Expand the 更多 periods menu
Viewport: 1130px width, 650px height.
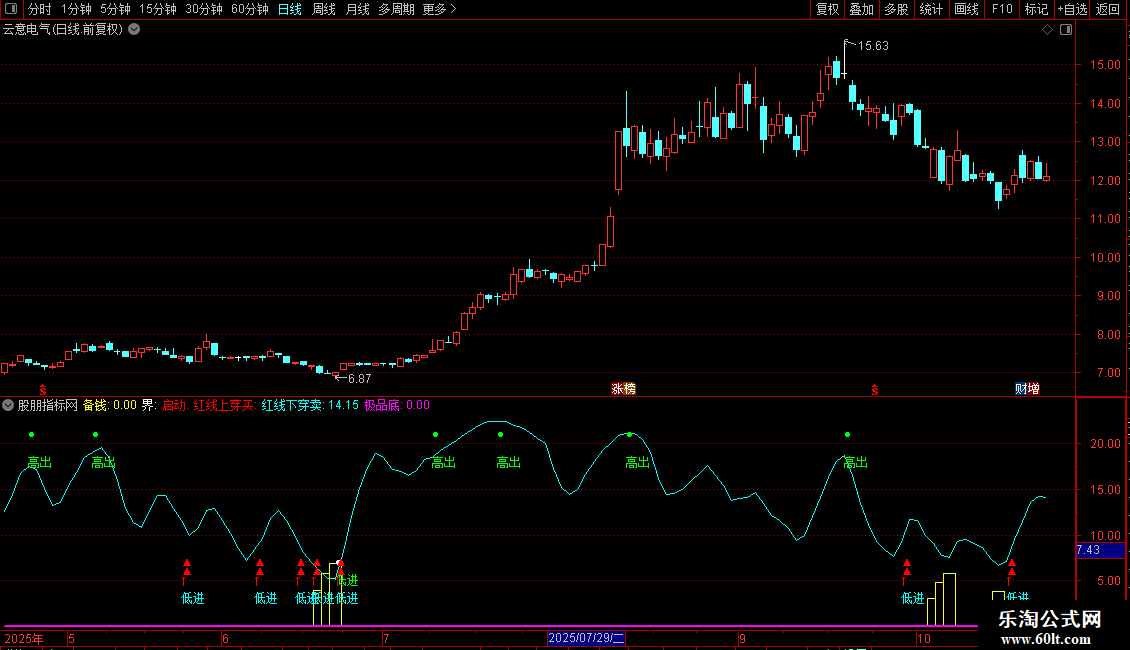pos(440,9)
